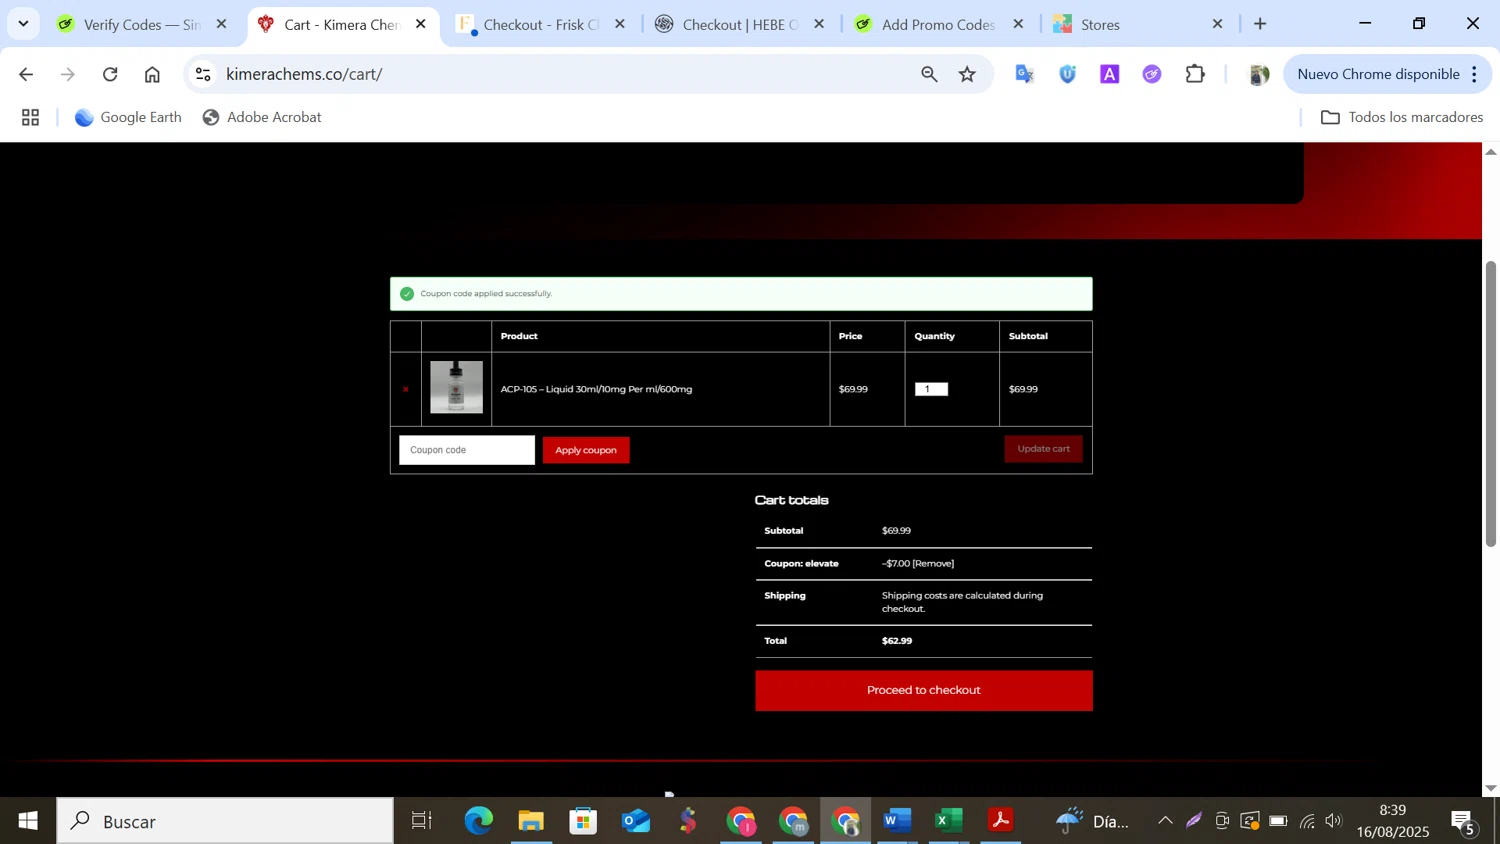Screen dimensions: 1500x844
Task: Open File Explorer from taskbar
Action: click(x=531, y=821)
